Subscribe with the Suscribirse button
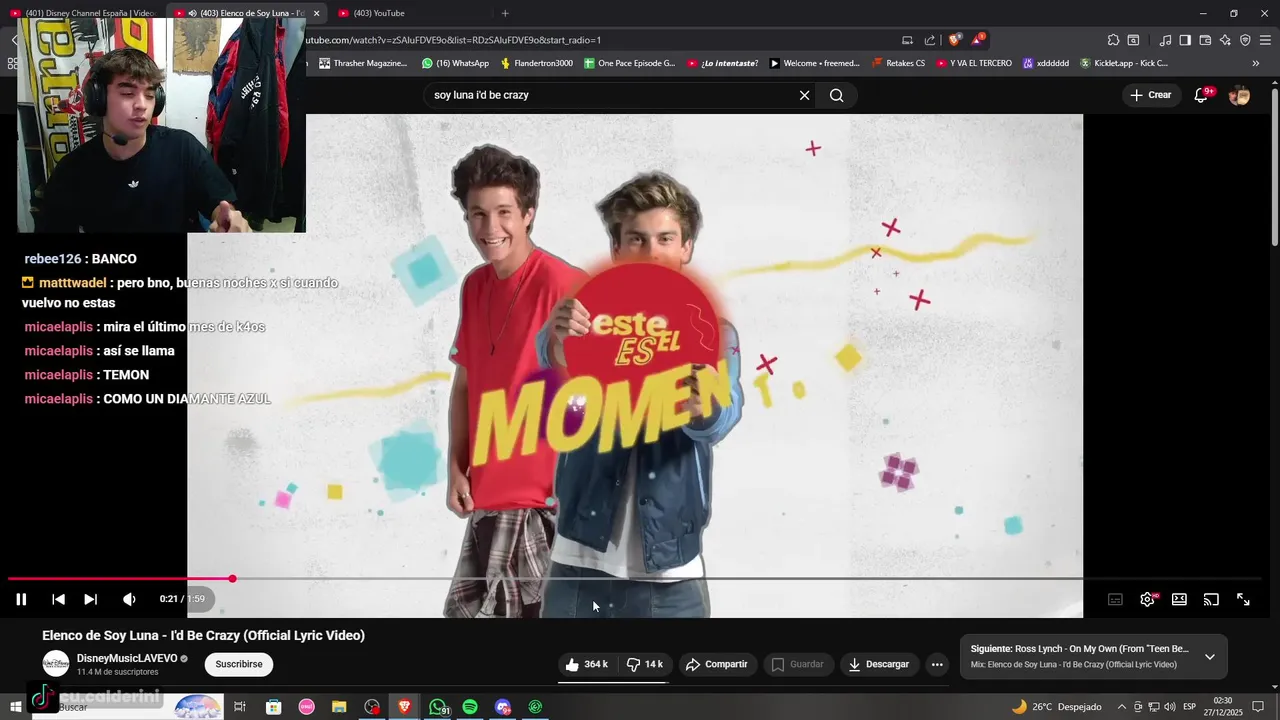The image size is (1280, 720). pos(239,664)
